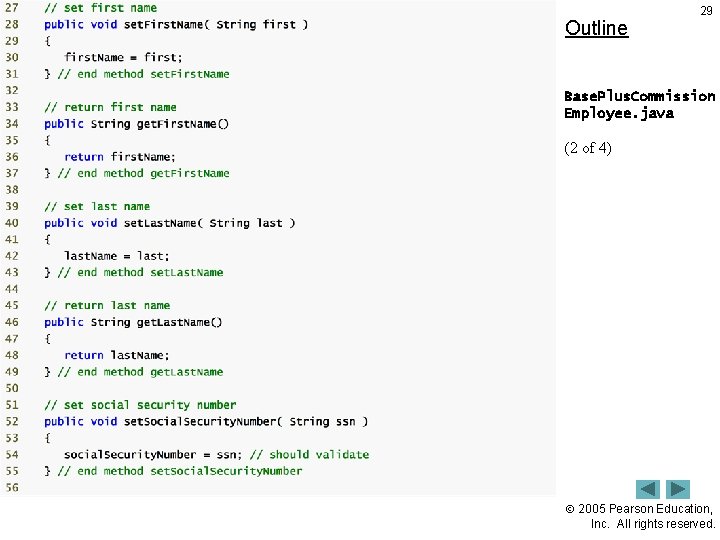Click the (2 of 4) page indicator
Screen dimensions: 720x540
click(588, 148)
